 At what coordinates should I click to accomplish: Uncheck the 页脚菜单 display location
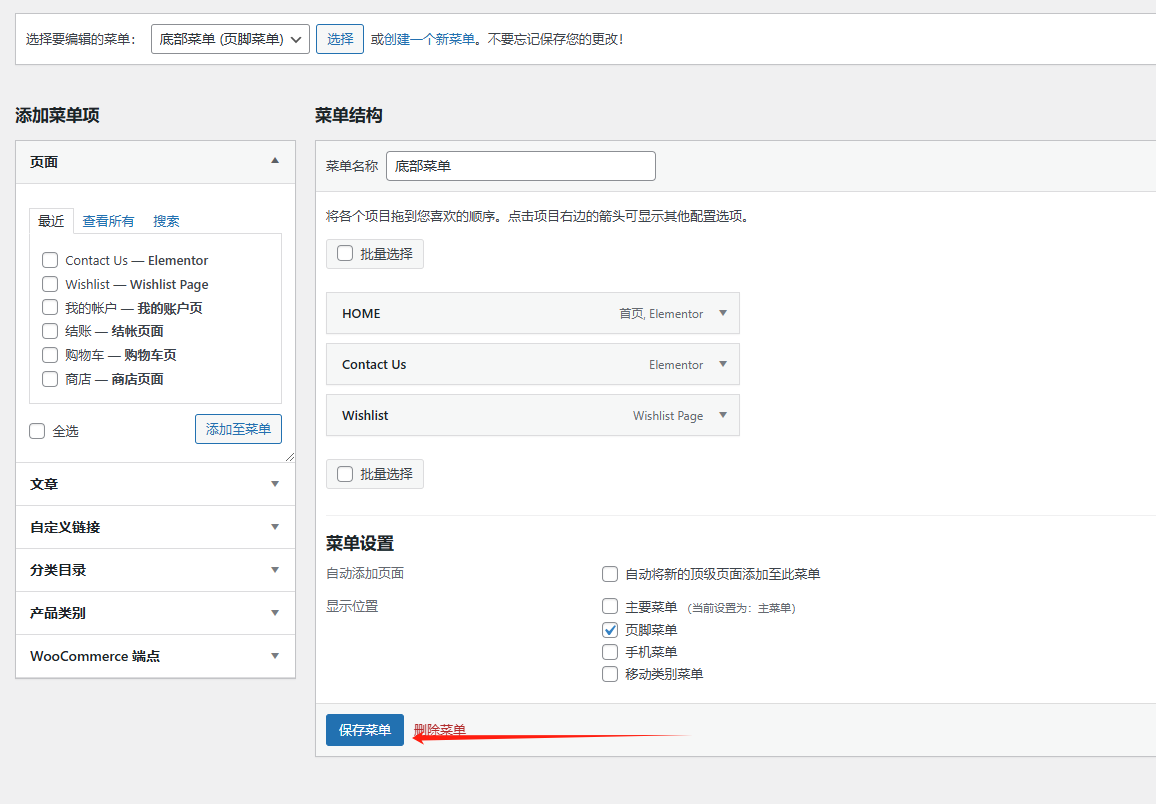[x=609, y=629]
